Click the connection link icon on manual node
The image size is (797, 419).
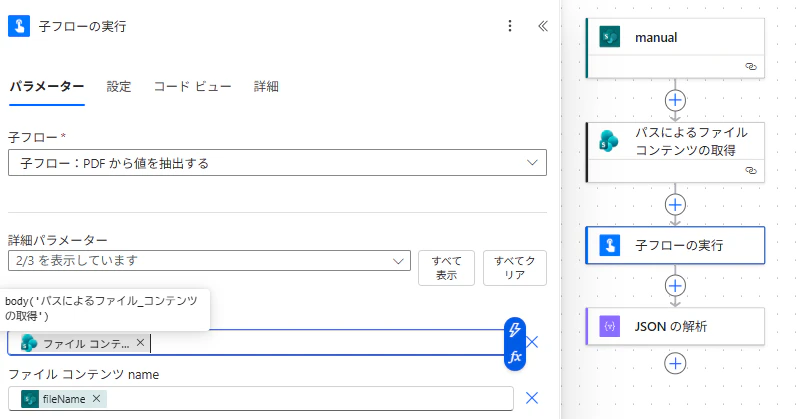click(751, 67)
